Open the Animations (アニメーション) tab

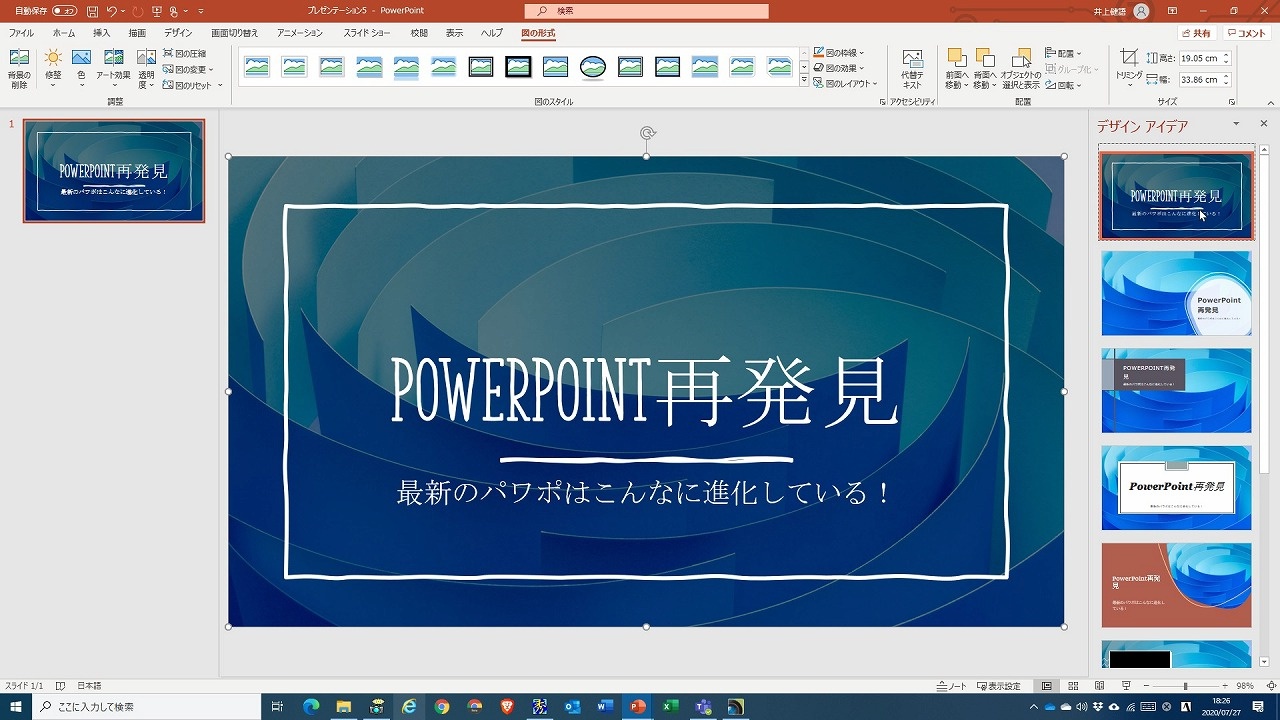tap(300, 33)
